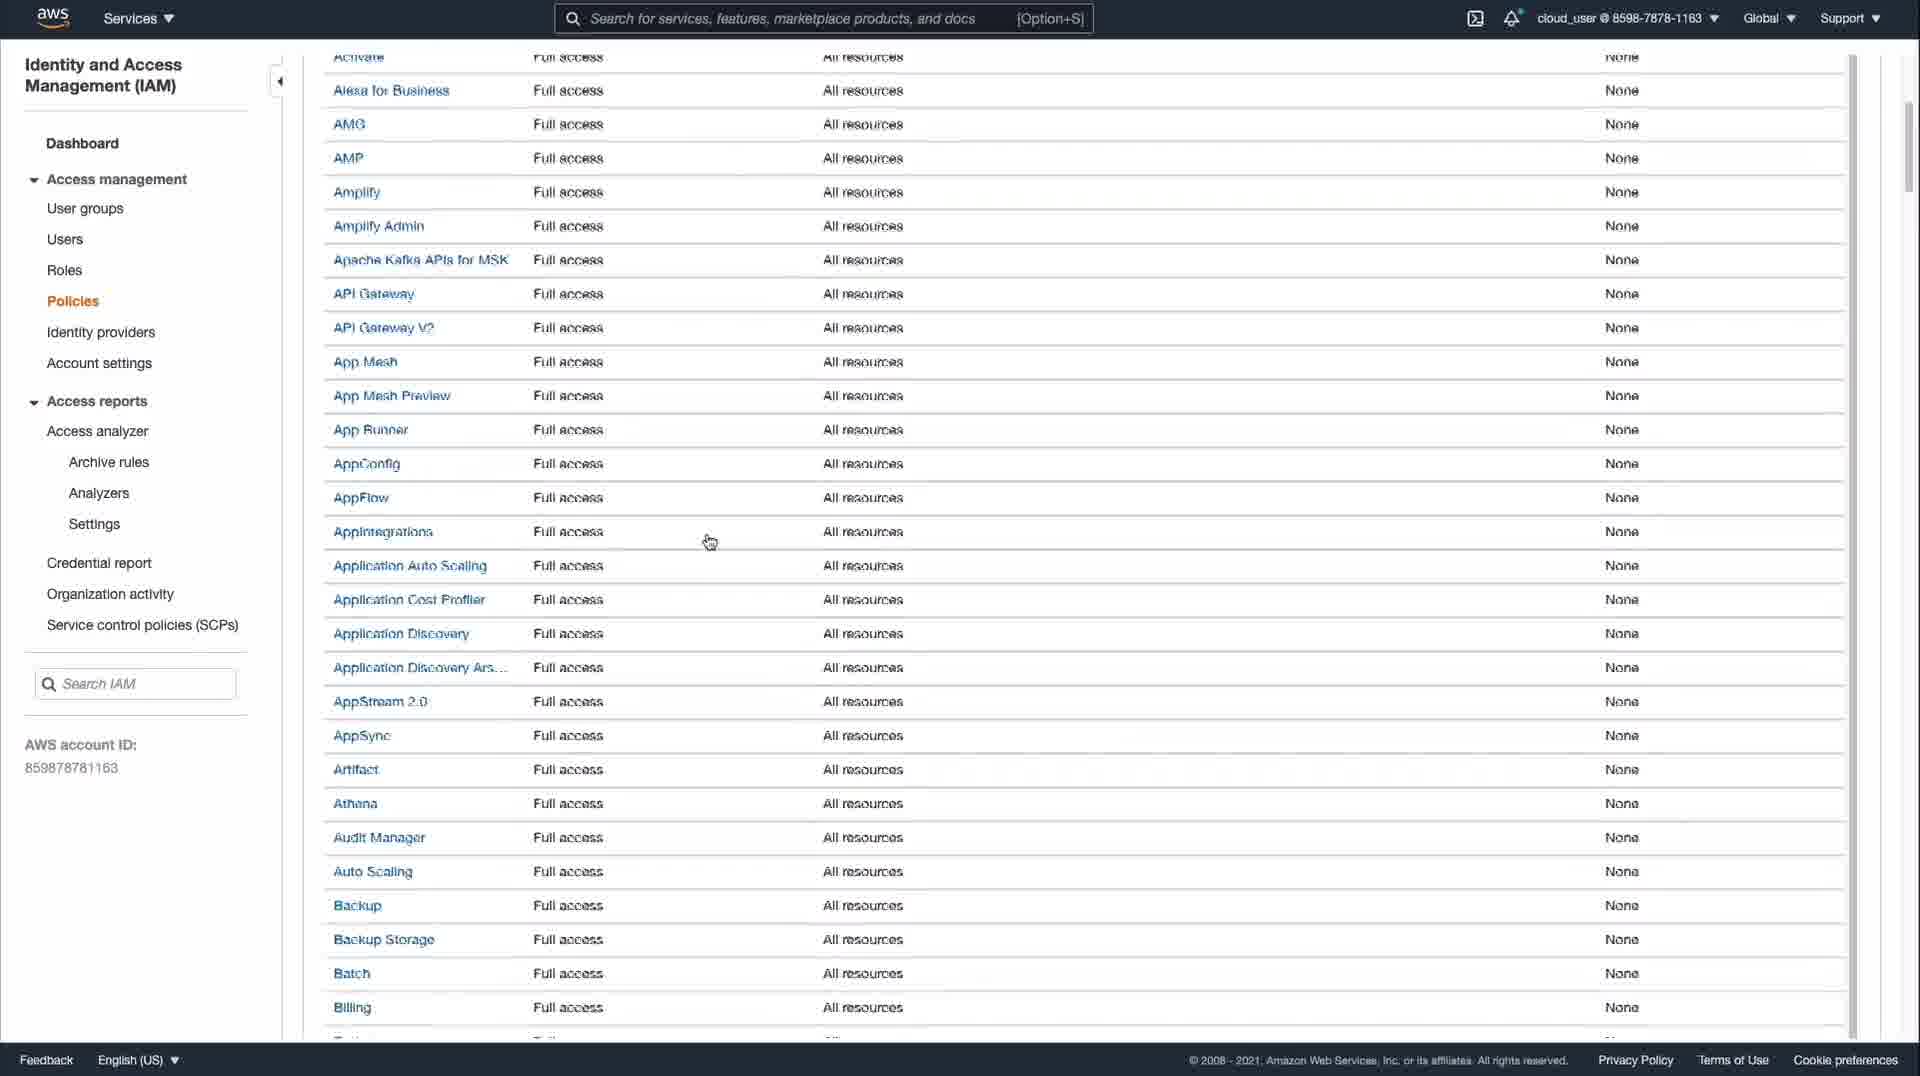Viewport: 1920px width, 1076px height.
Task: Open Service control policies (SCPs)
Action: (142, 625)
